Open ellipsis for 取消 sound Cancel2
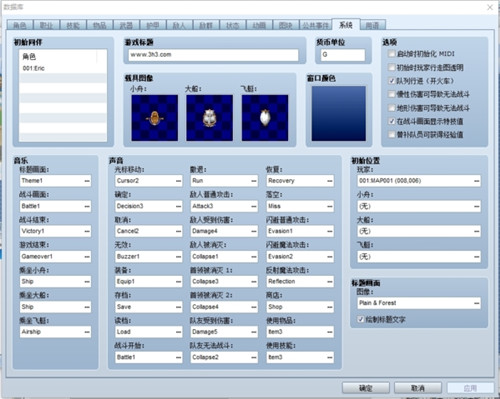 click(x=179, y=231)
